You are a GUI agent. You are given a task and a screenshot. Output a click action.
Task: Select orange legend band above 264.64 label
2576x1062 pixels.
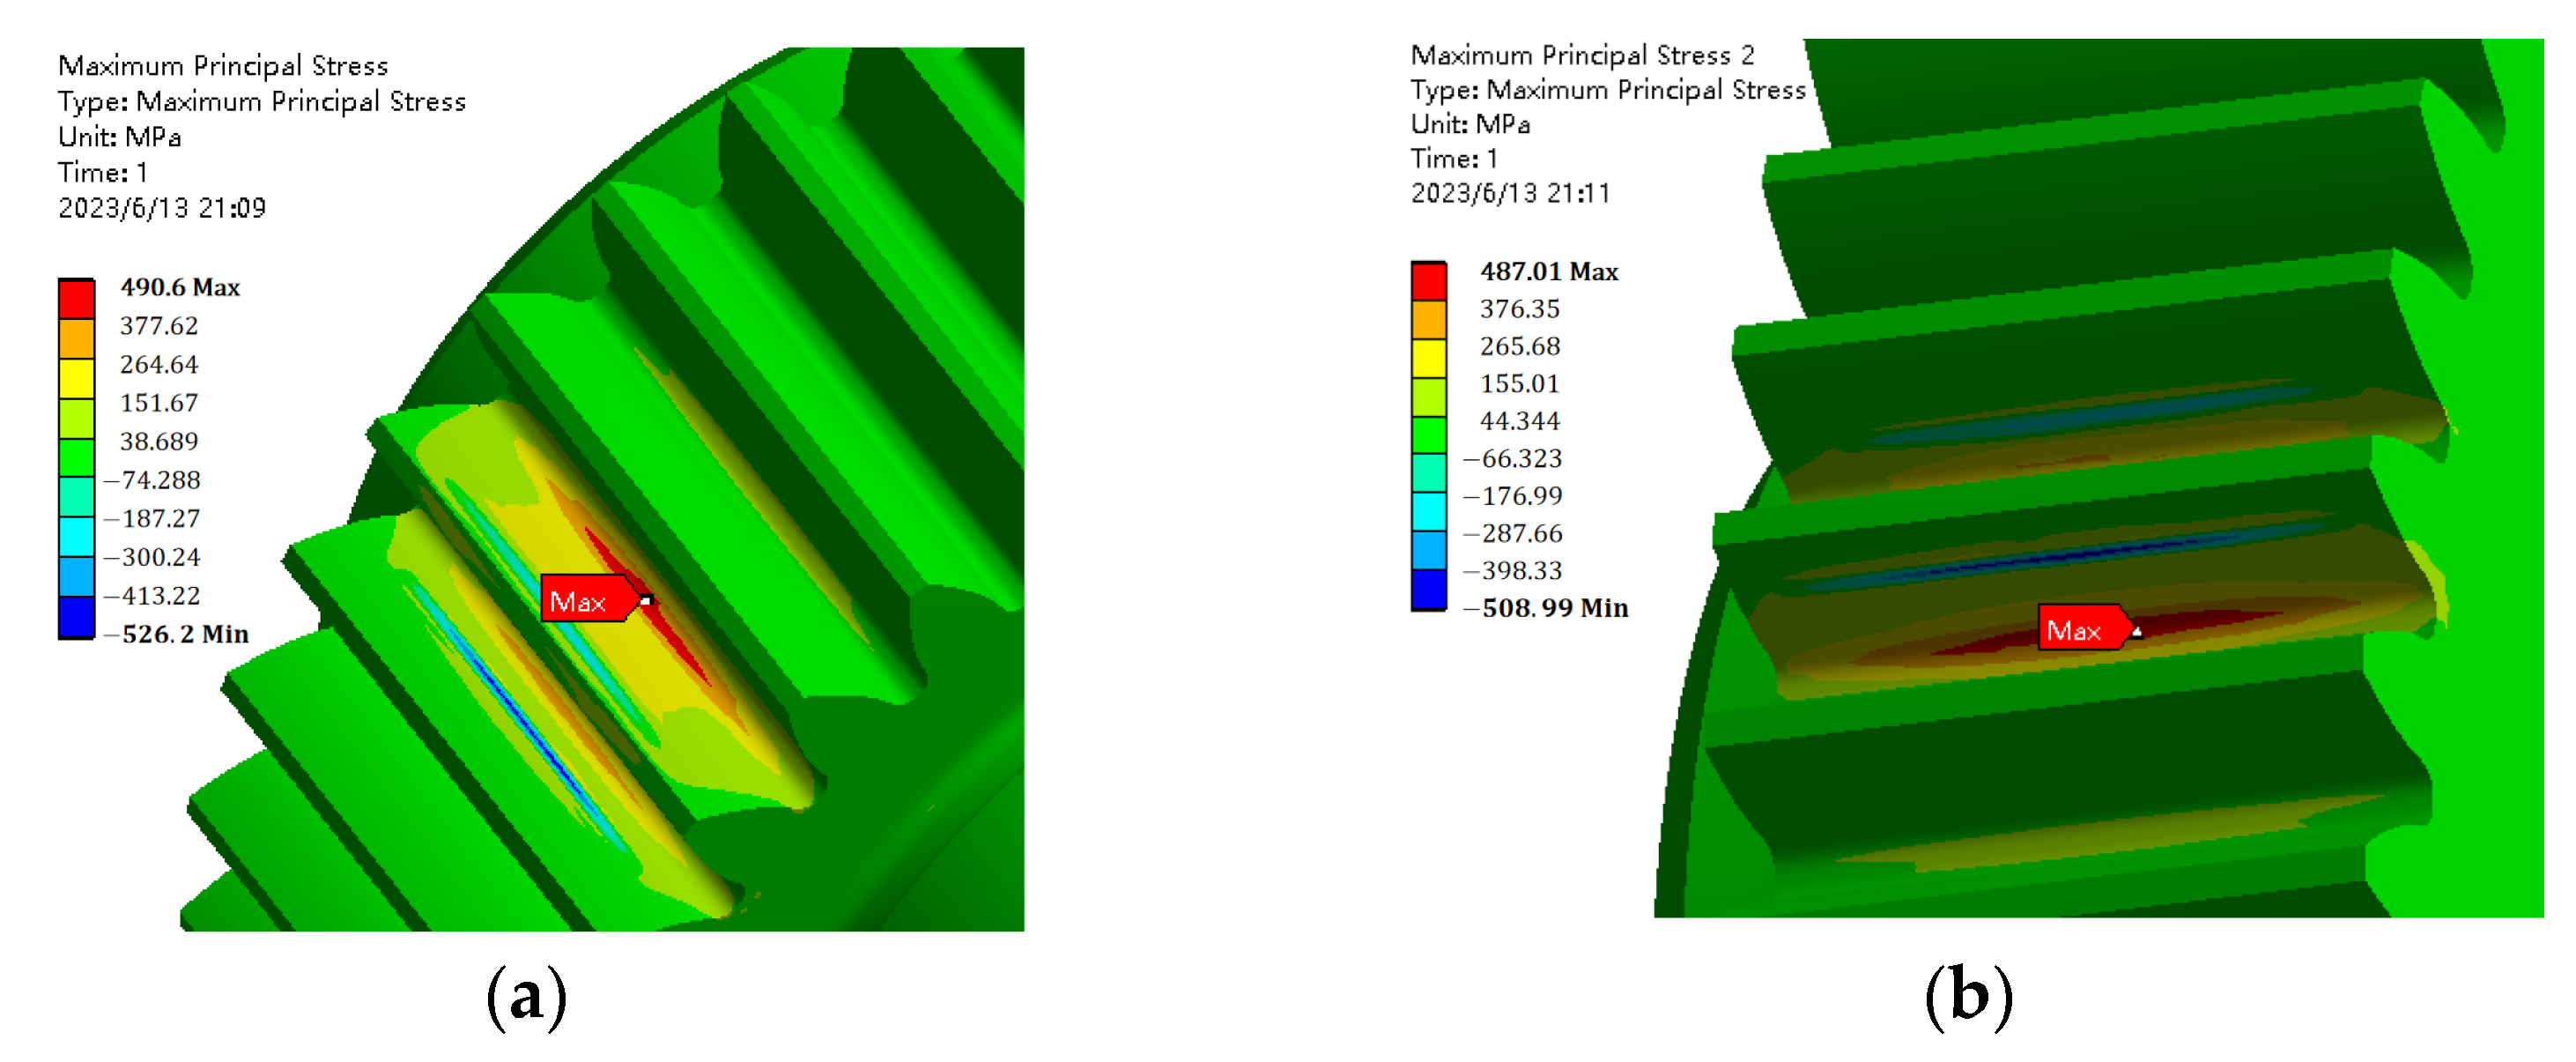[76, 338]
